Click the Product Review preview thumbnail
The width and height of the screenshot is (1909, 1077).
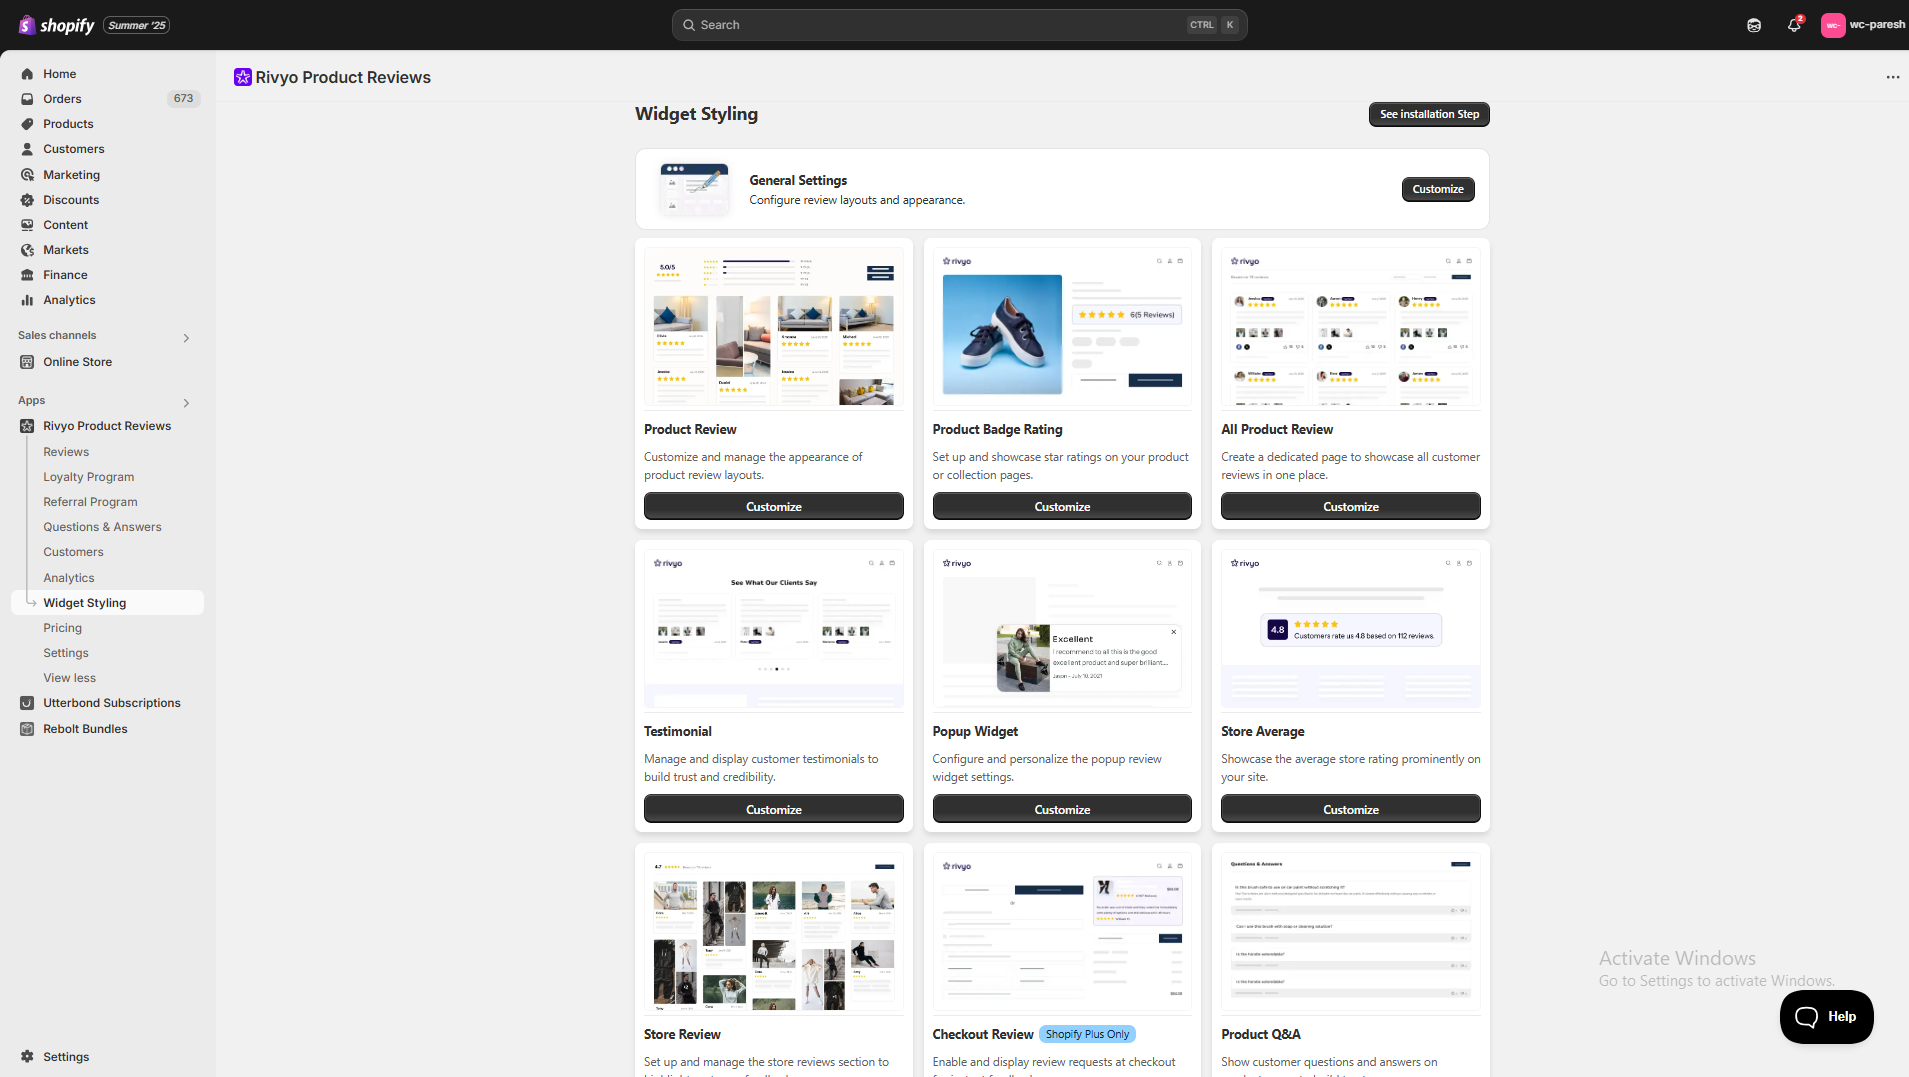(773, 327)
